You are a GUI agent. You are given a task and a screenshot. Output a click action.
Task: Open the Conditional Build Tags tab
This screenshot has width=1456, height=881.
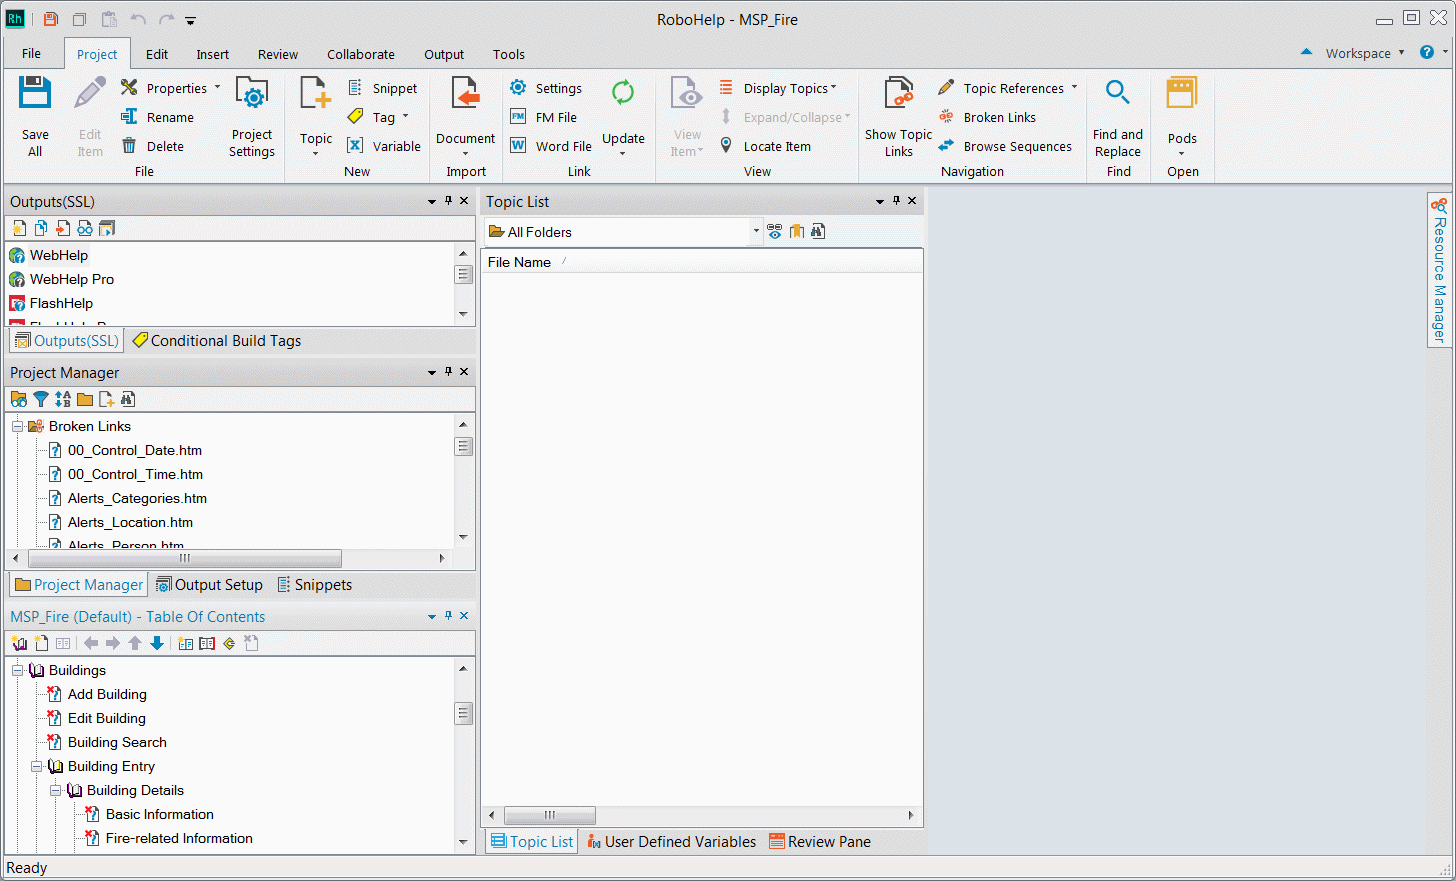tap(216, 341)
